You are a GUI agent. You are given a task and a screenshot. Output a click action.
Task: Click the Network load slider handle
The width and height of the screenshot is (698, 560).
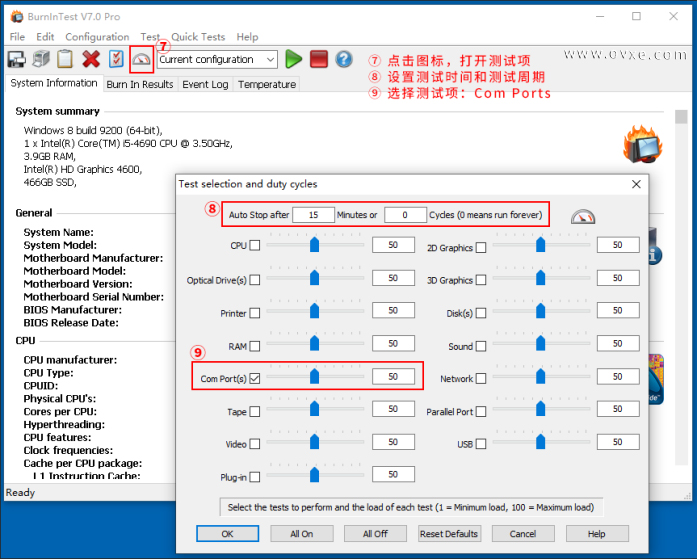[540, 376]
